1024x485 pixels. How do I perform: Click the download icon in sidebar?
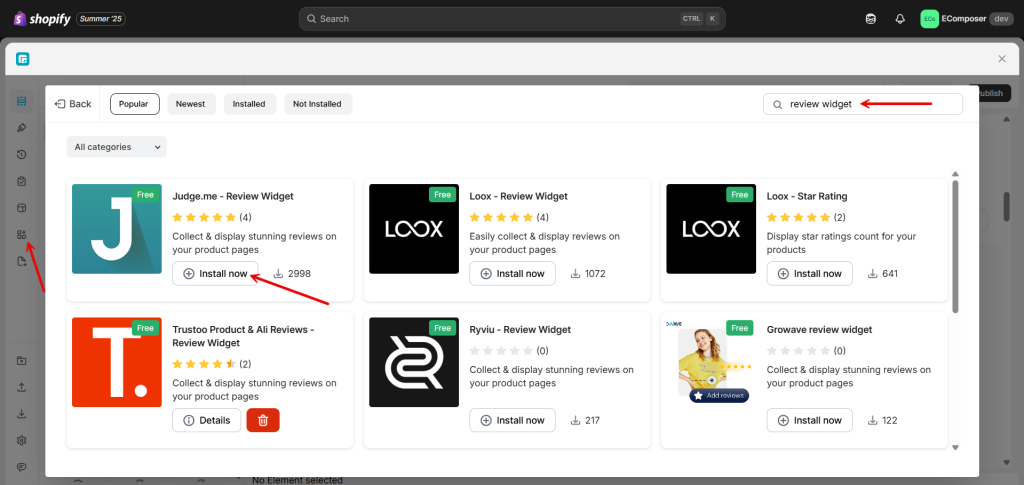pyautogui.click(x=22, y=414)
